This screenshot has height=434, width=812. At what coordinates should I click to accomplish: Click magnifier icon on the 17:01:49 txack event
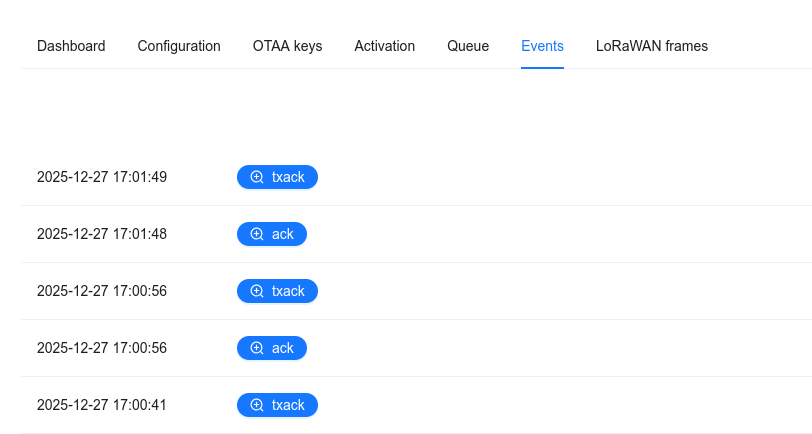(x=257, y=177)
